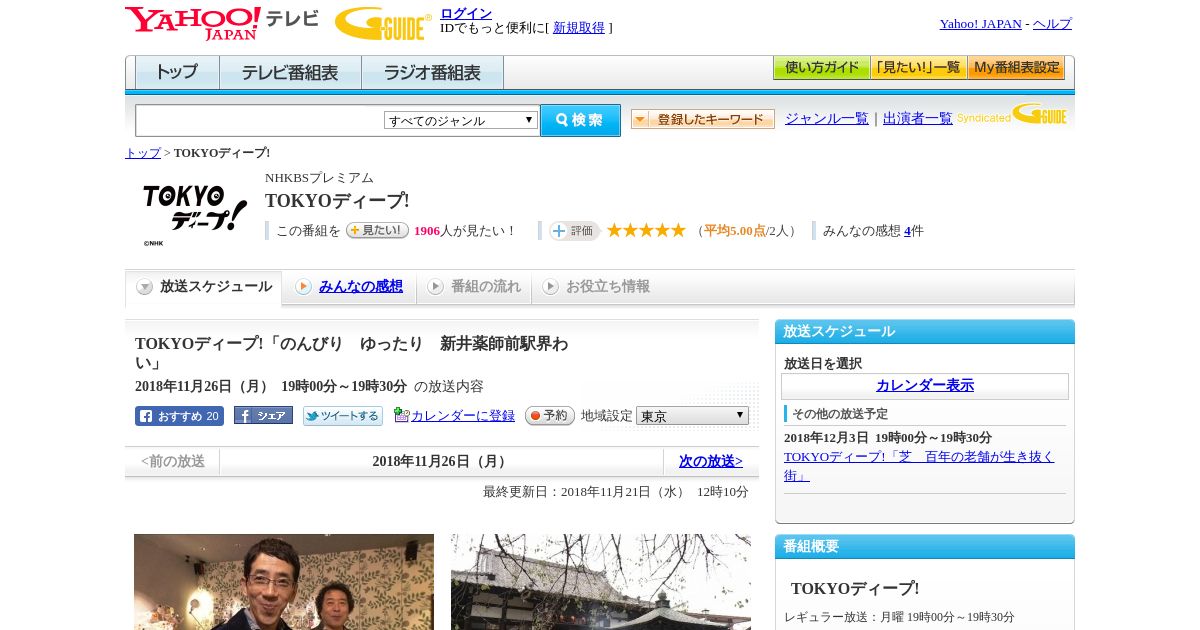Click calendar icon beside カレンダーに登録
1200x630 pixels.
[401, 415]
